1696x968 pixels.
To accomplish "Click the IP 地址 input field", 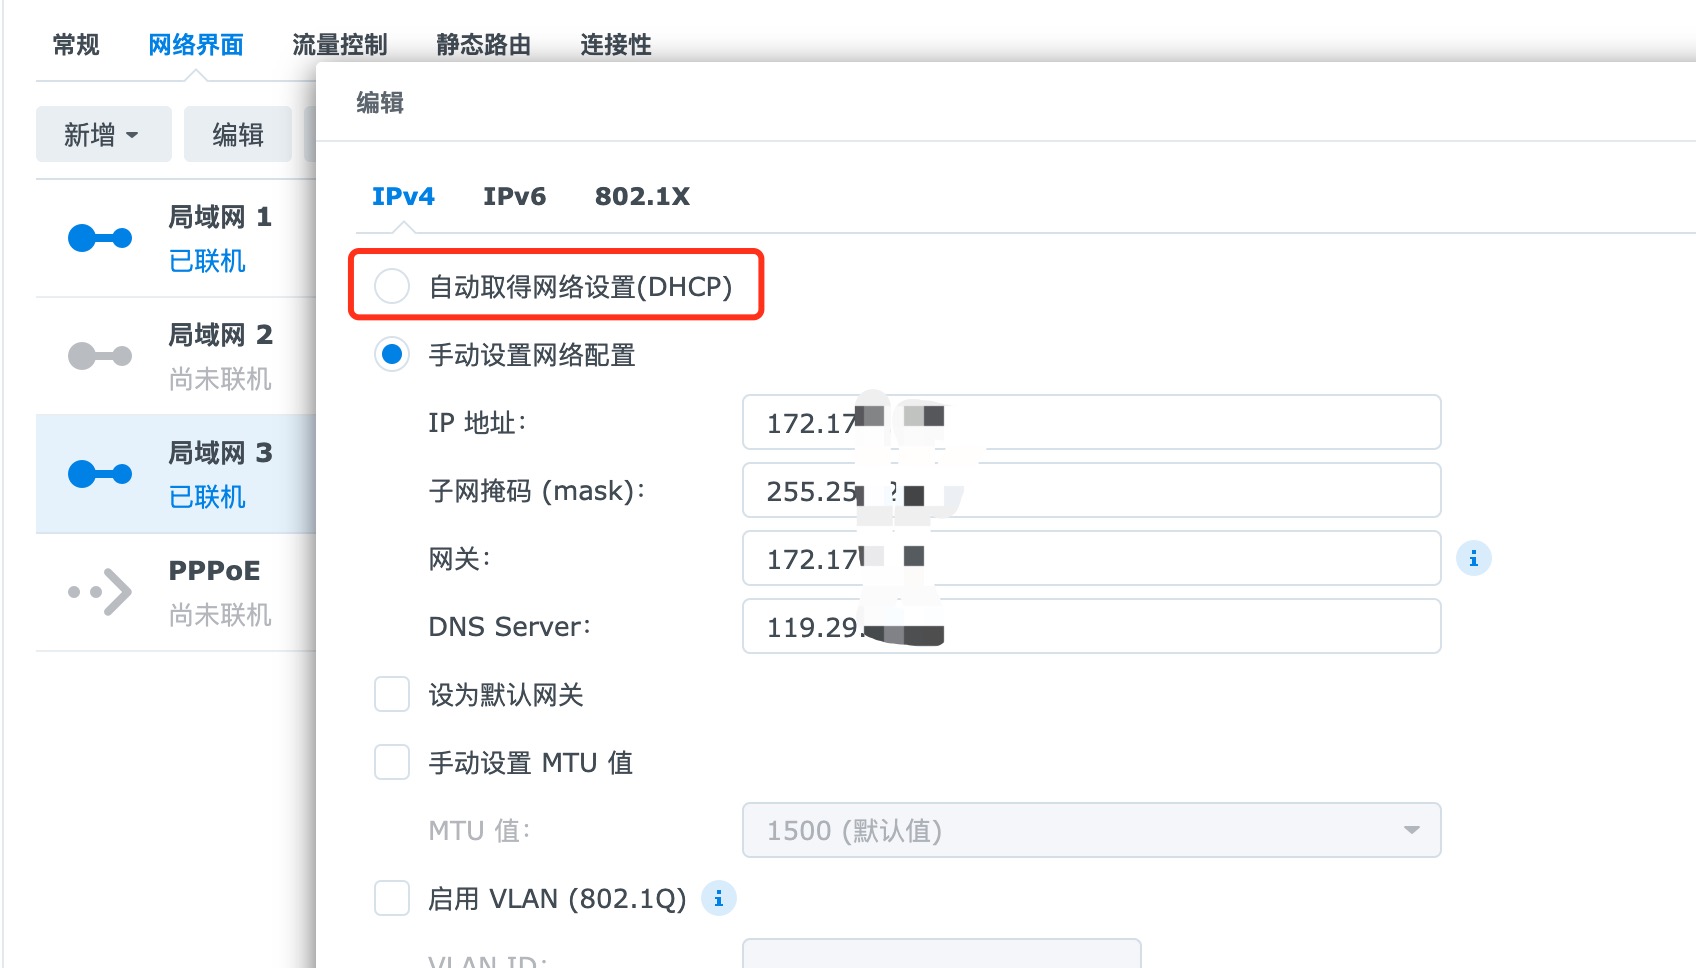I will (1180, 422).
